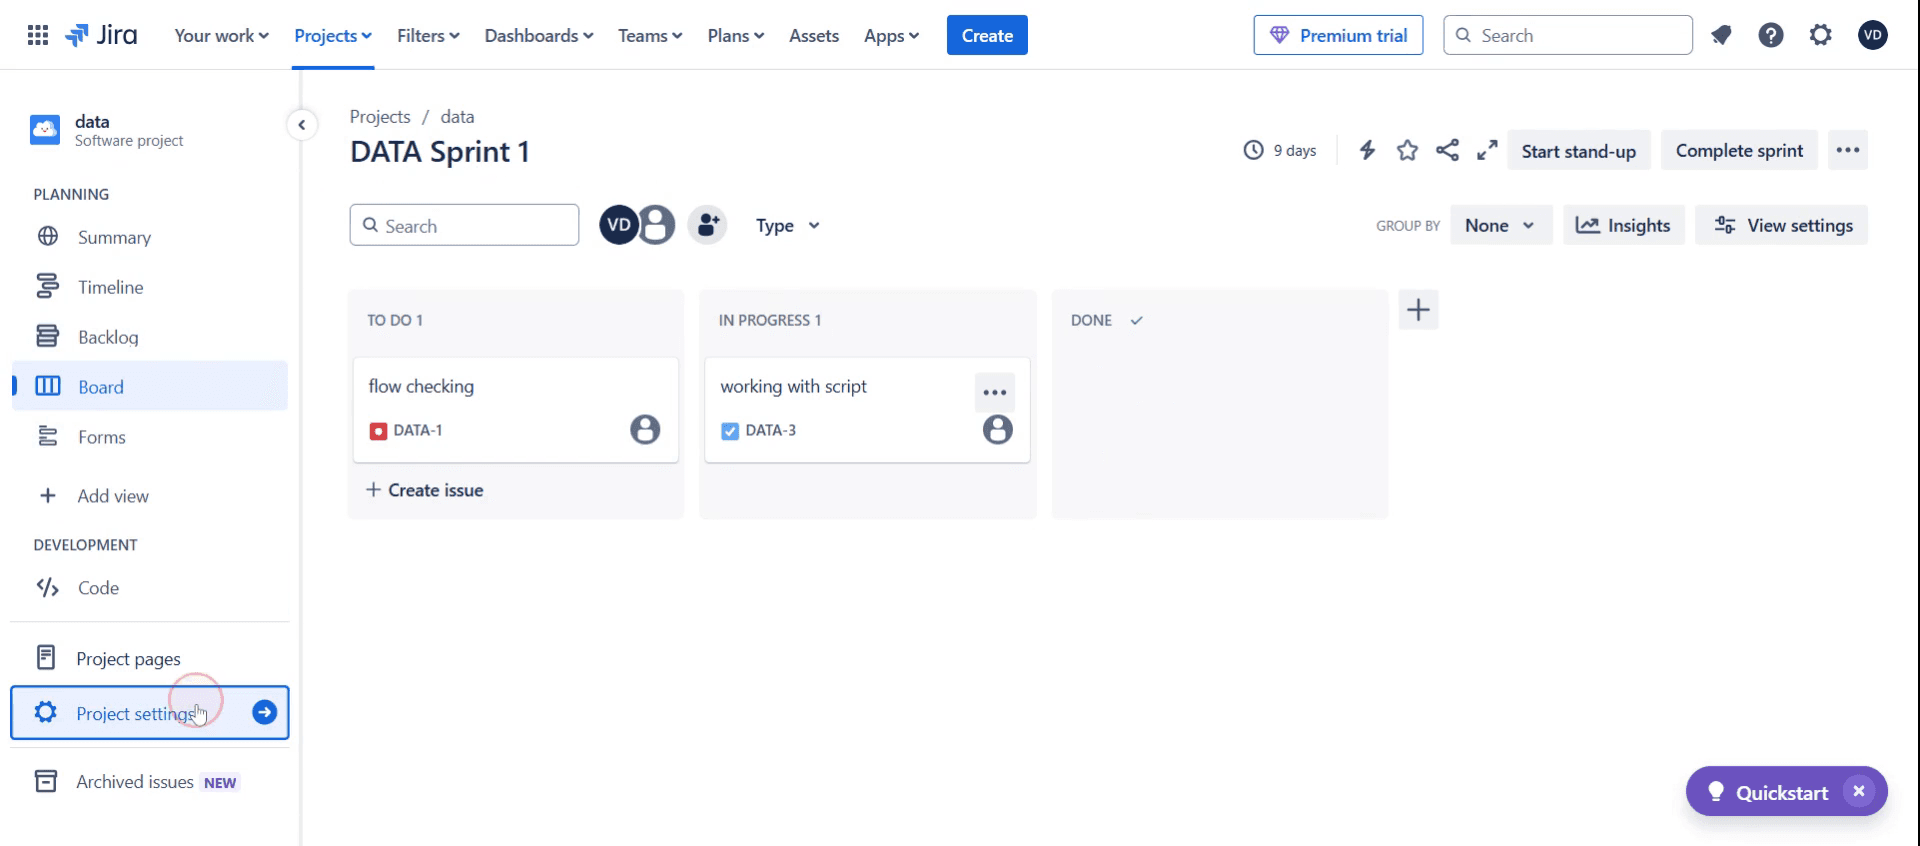Click the bug type icon on DATA-1

pyautogui.click(x=378, y=431)
